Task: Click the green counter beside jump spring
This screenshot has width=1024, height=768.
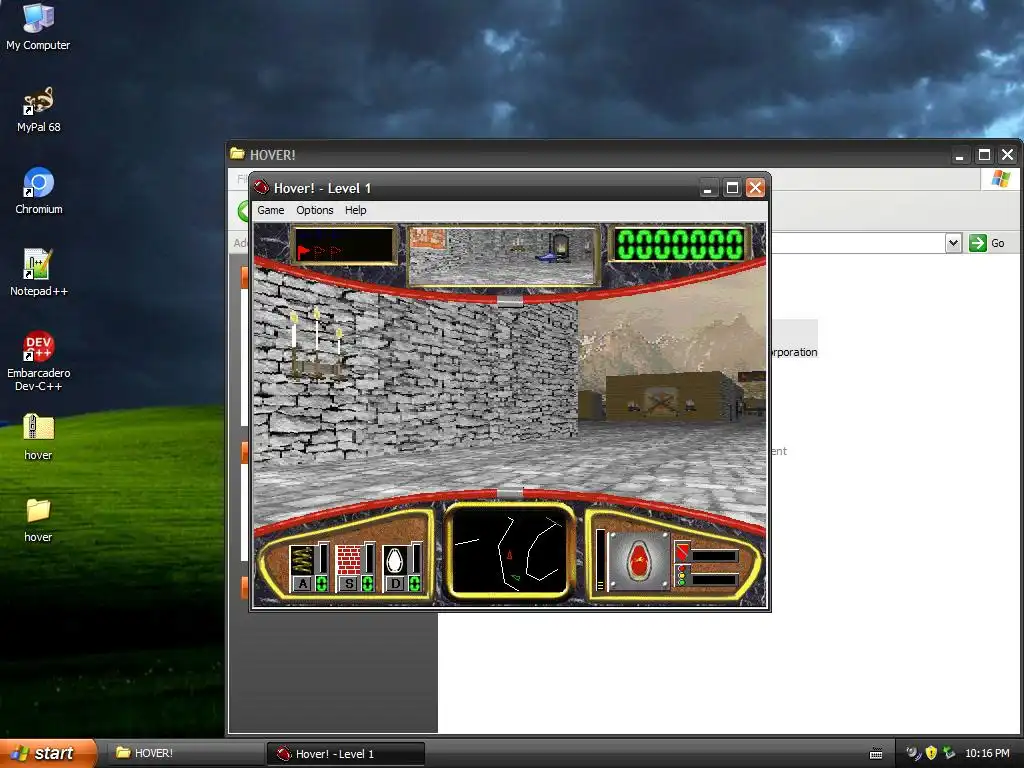Action: 321,583
